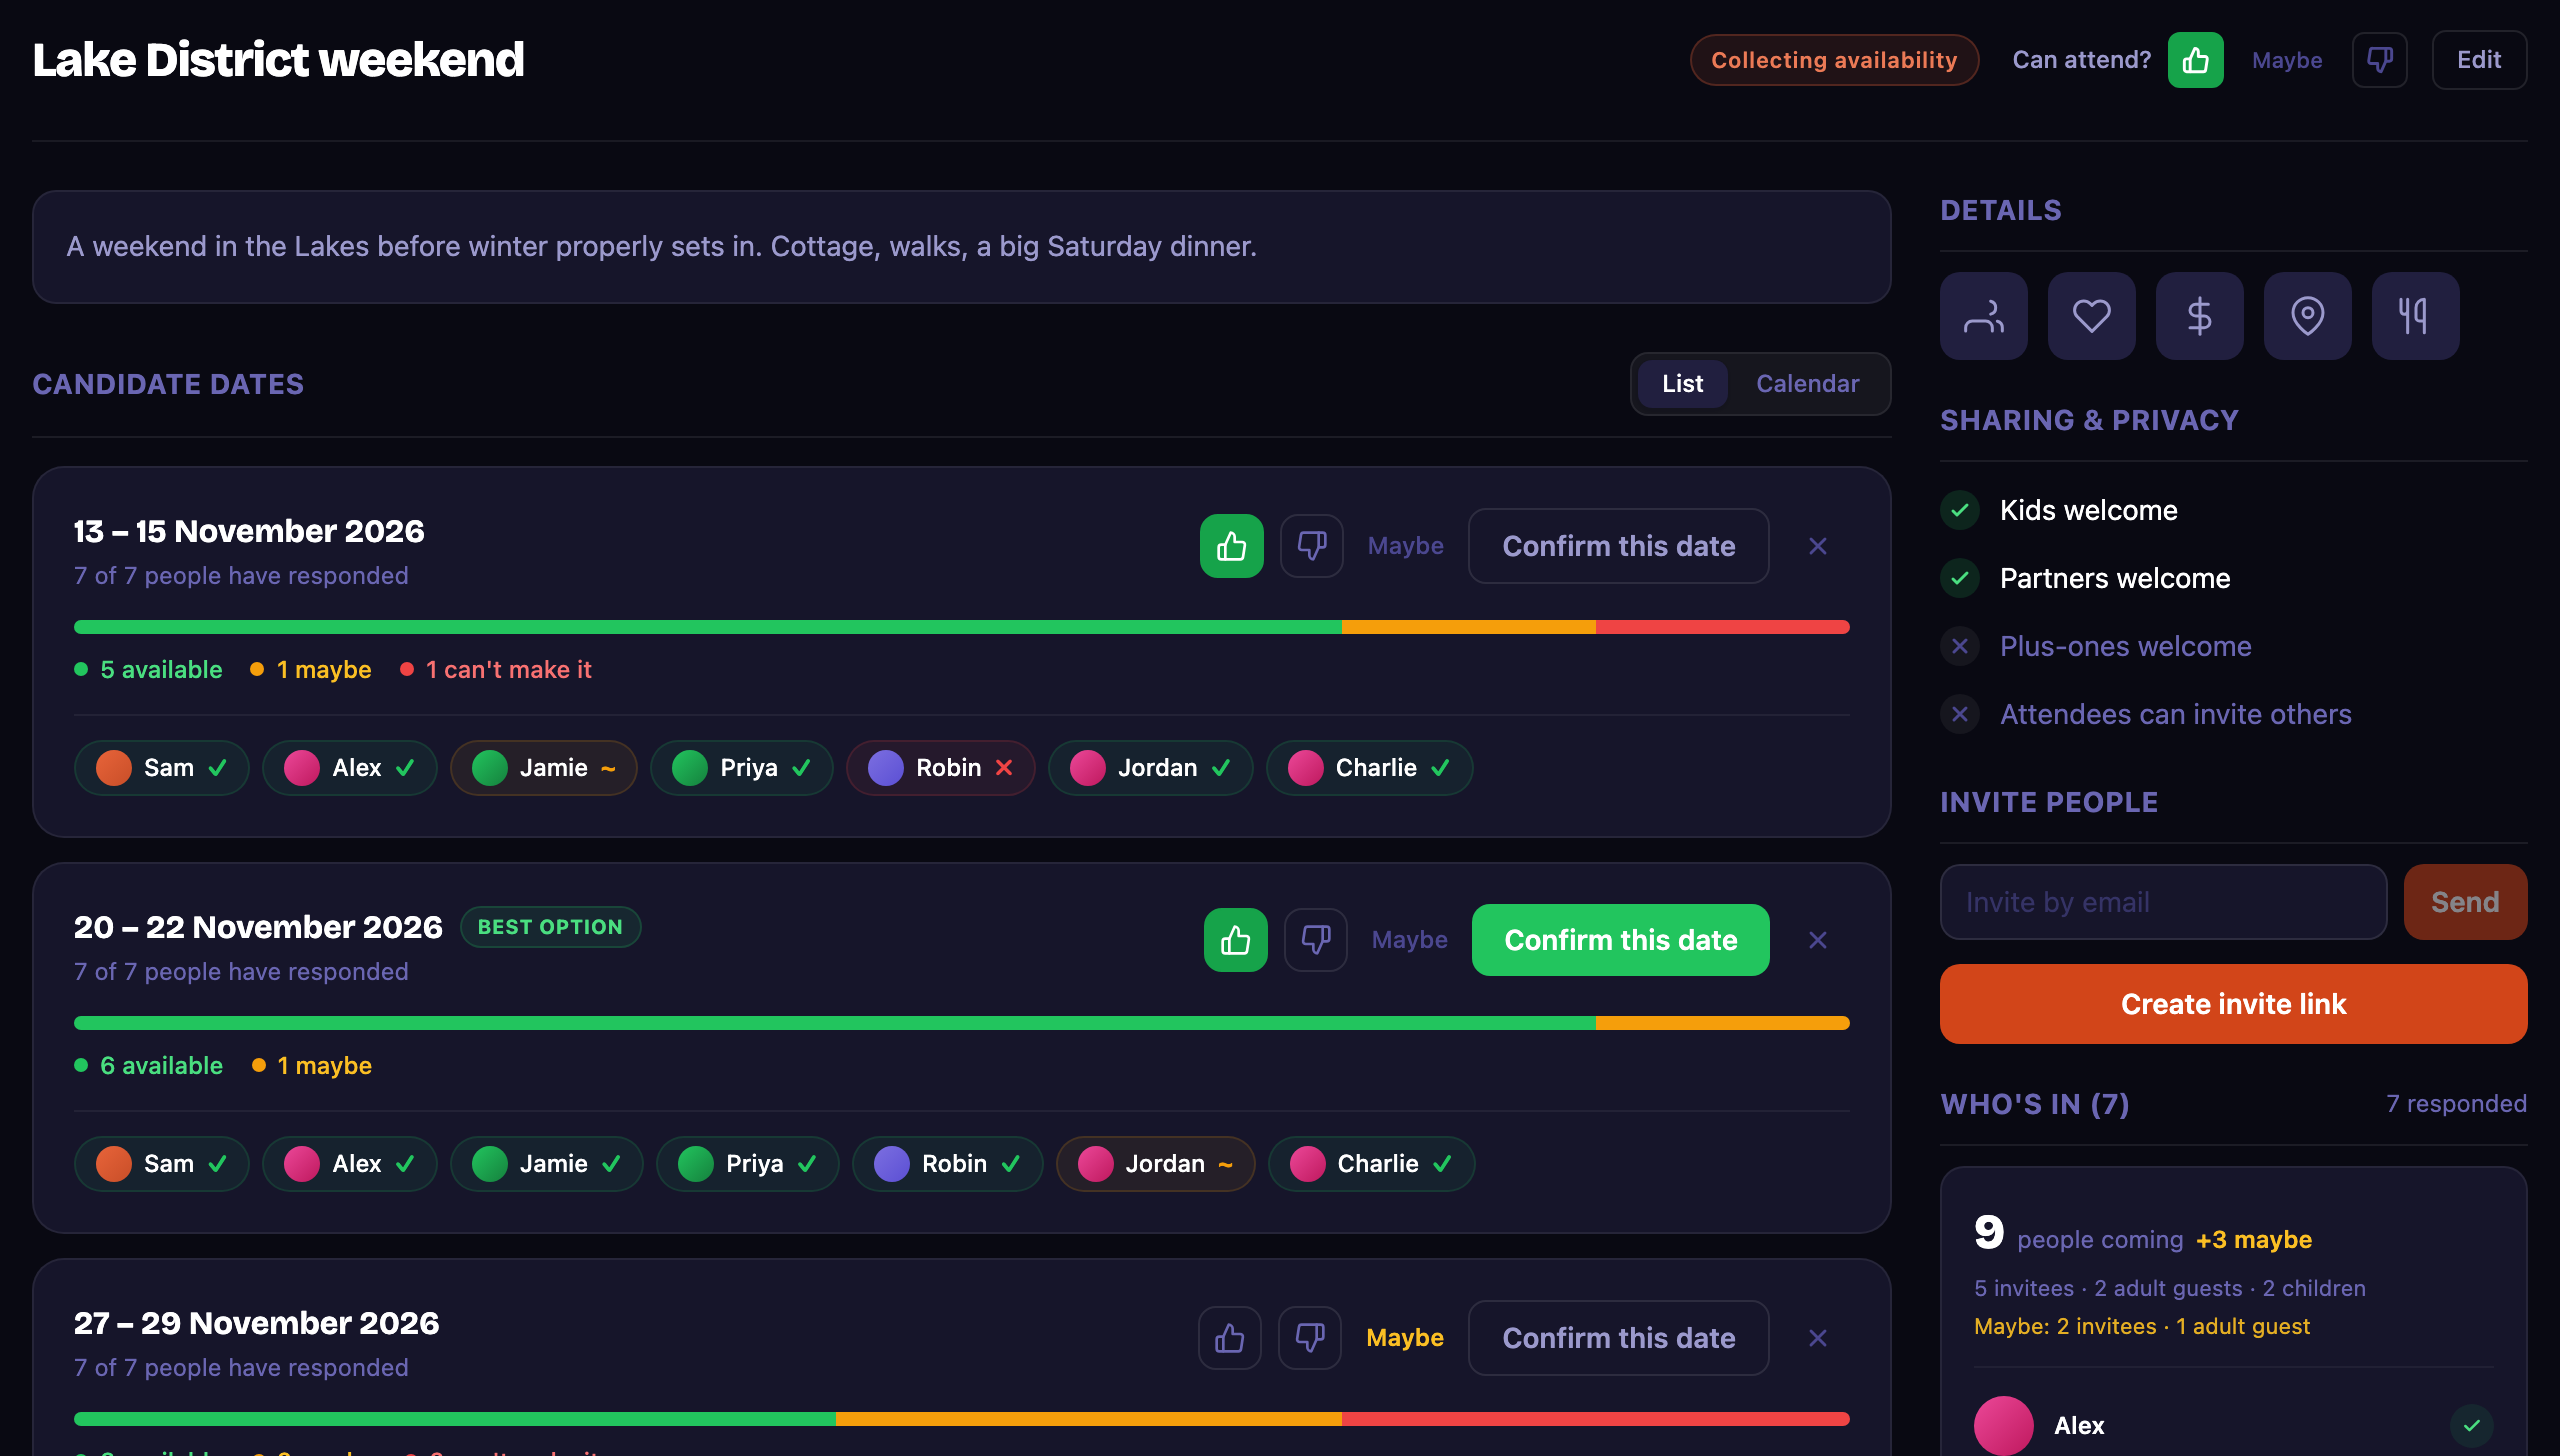Image resolution: width=2560 pixels, height=1456 pixels.
Task: Remove the 13 – 15 November candidate date
Action: click(x=1818, y=546)
